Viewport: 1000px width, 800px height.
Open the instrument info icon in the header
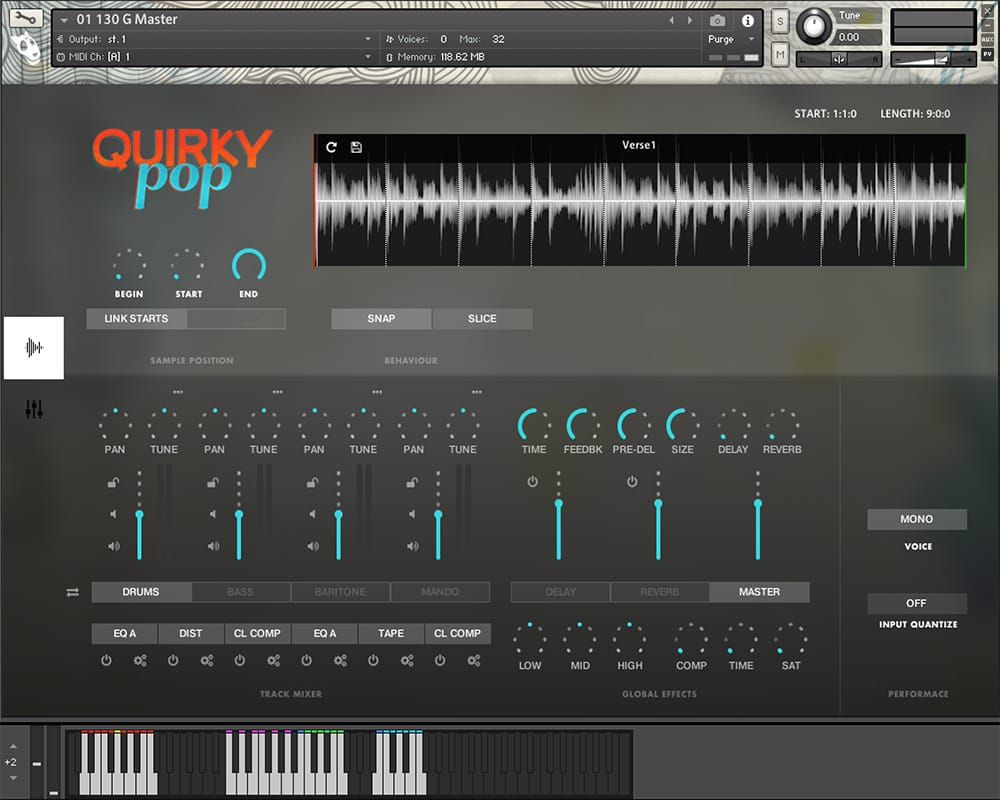click(x=747, y=21)
